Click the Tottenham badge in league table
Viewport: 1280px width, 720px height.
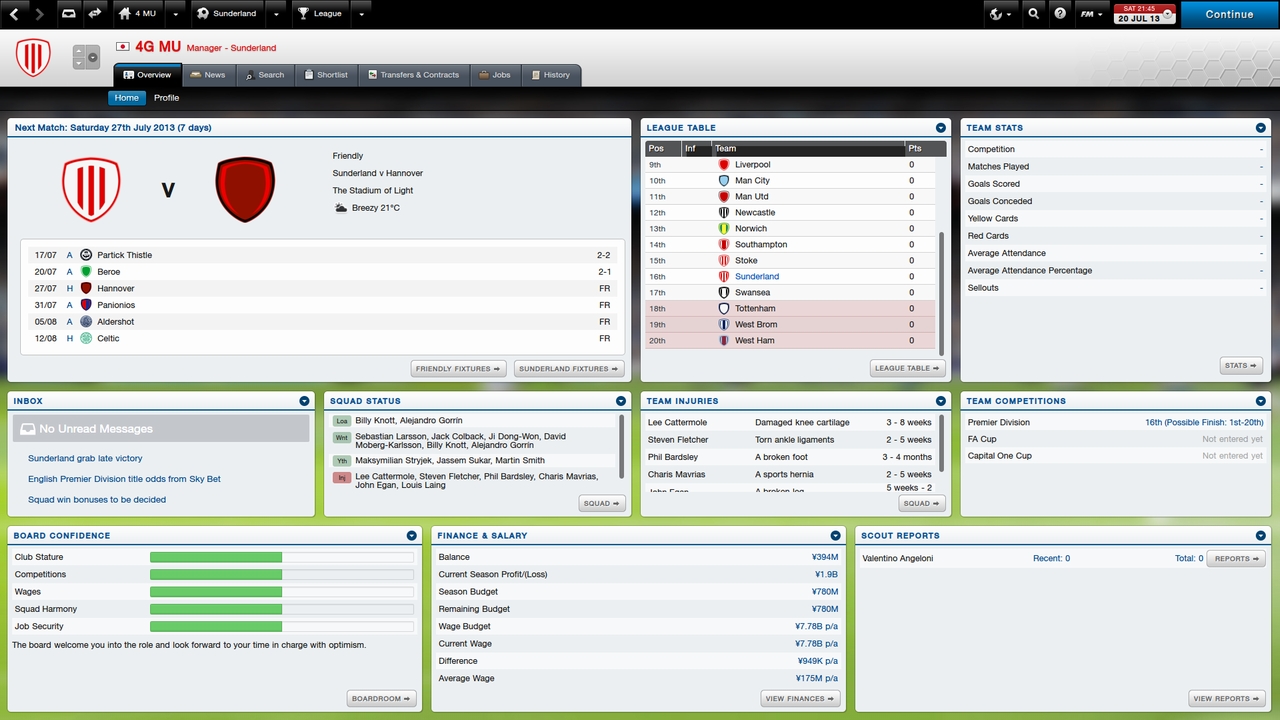[724, 308]
